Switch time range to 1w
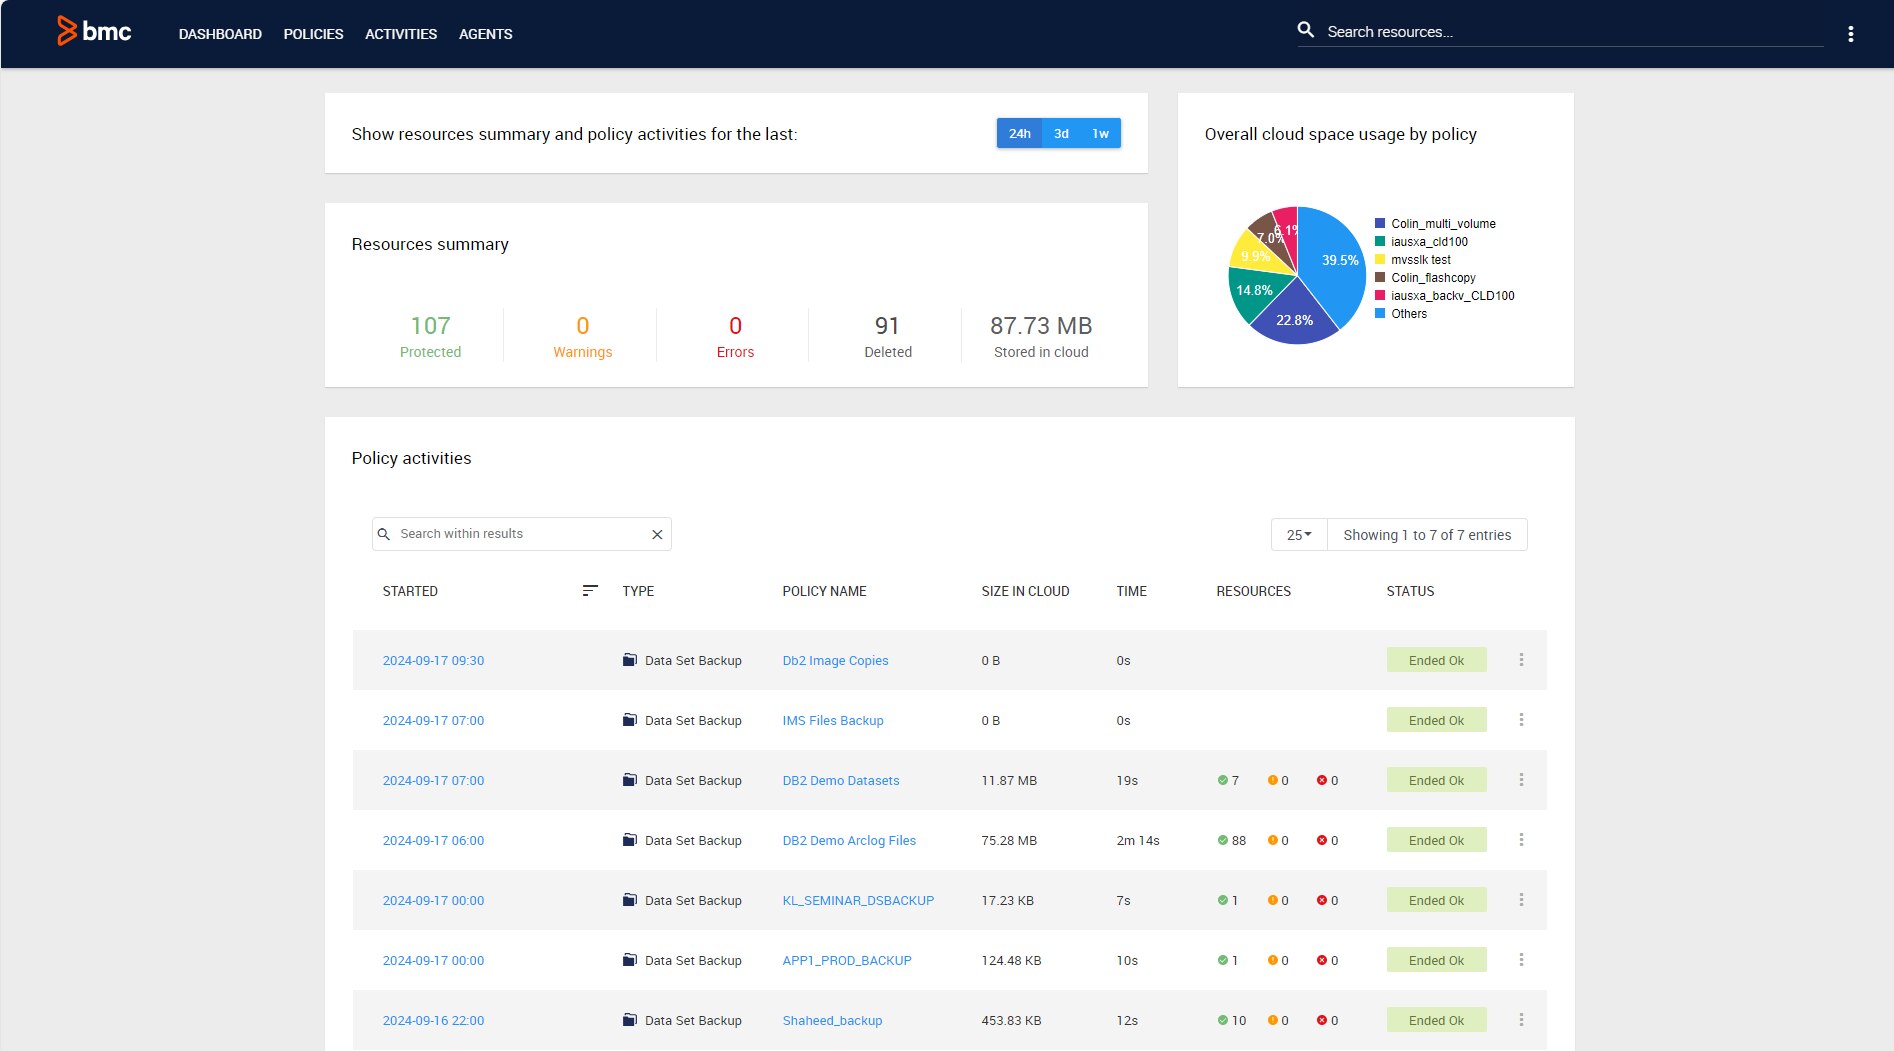 (x=1100, y=134)
